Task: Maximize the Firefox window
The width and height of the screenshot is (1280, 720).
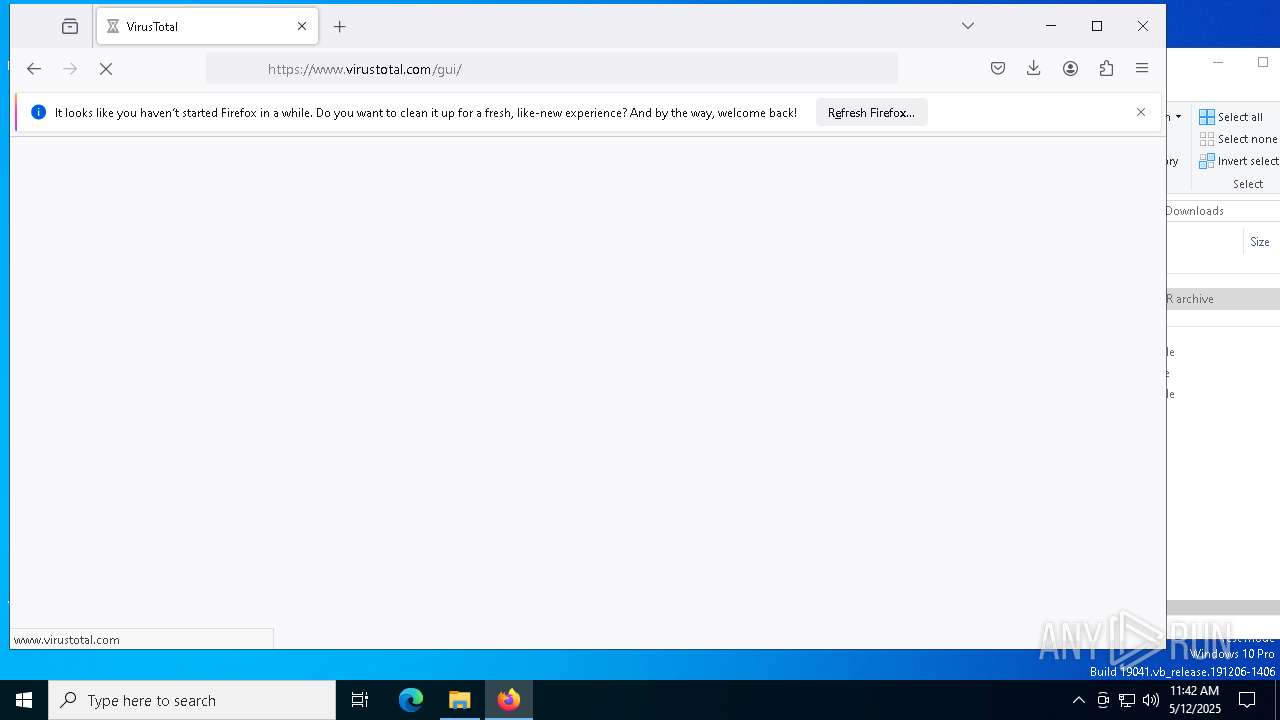Action: 1097,26
